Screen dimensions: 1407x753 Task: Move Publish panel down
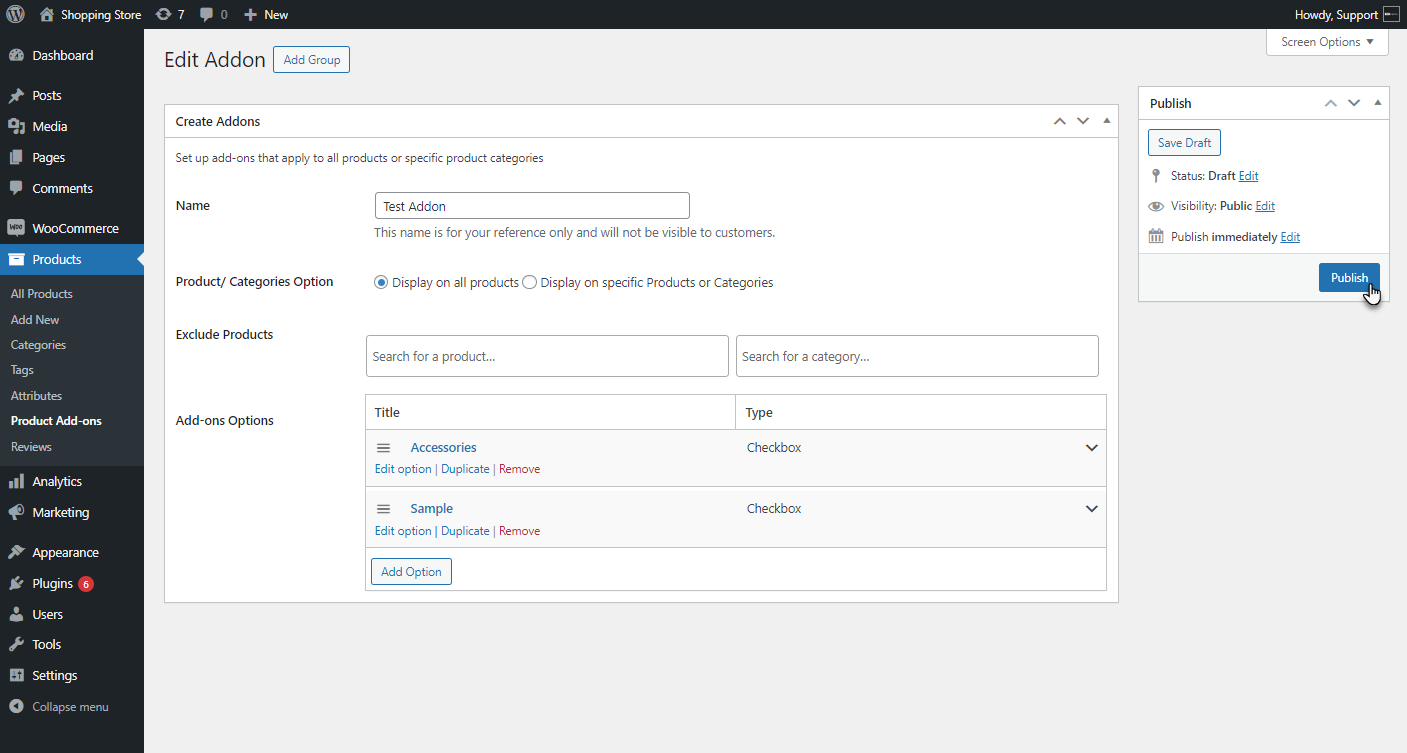1354,103
